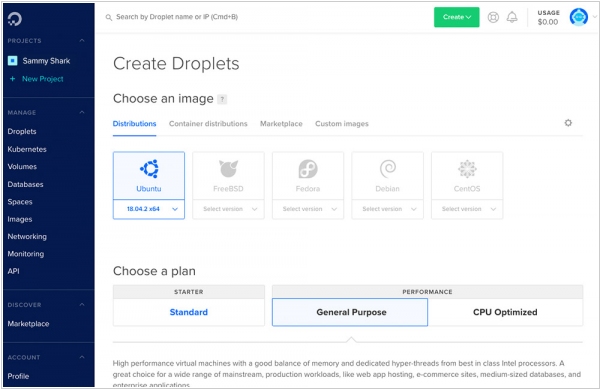Go to Kubernetes in the sidebar
The image size is (600, 389).
(x=27, y=149)
